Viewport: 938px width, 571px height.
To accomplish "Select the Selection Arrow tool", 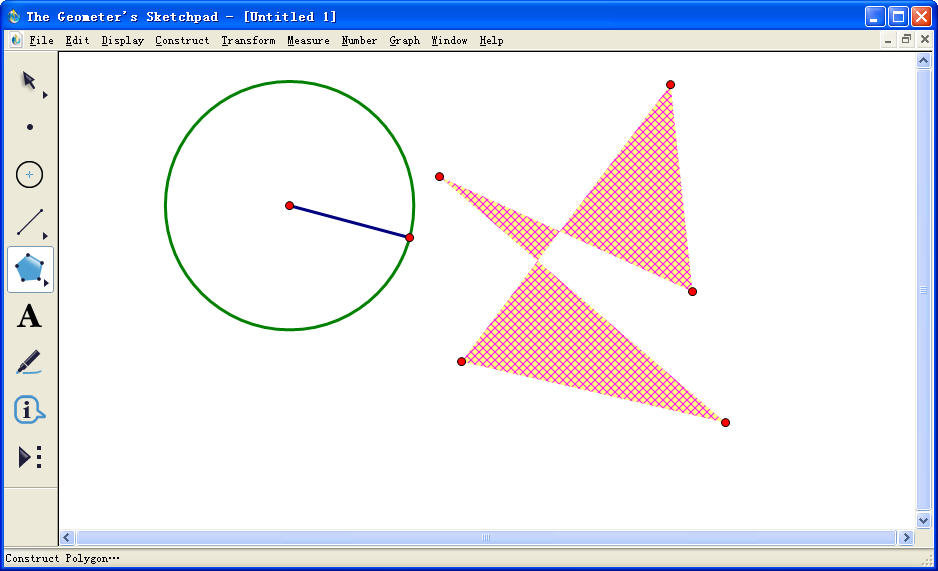I will (28, 81).
